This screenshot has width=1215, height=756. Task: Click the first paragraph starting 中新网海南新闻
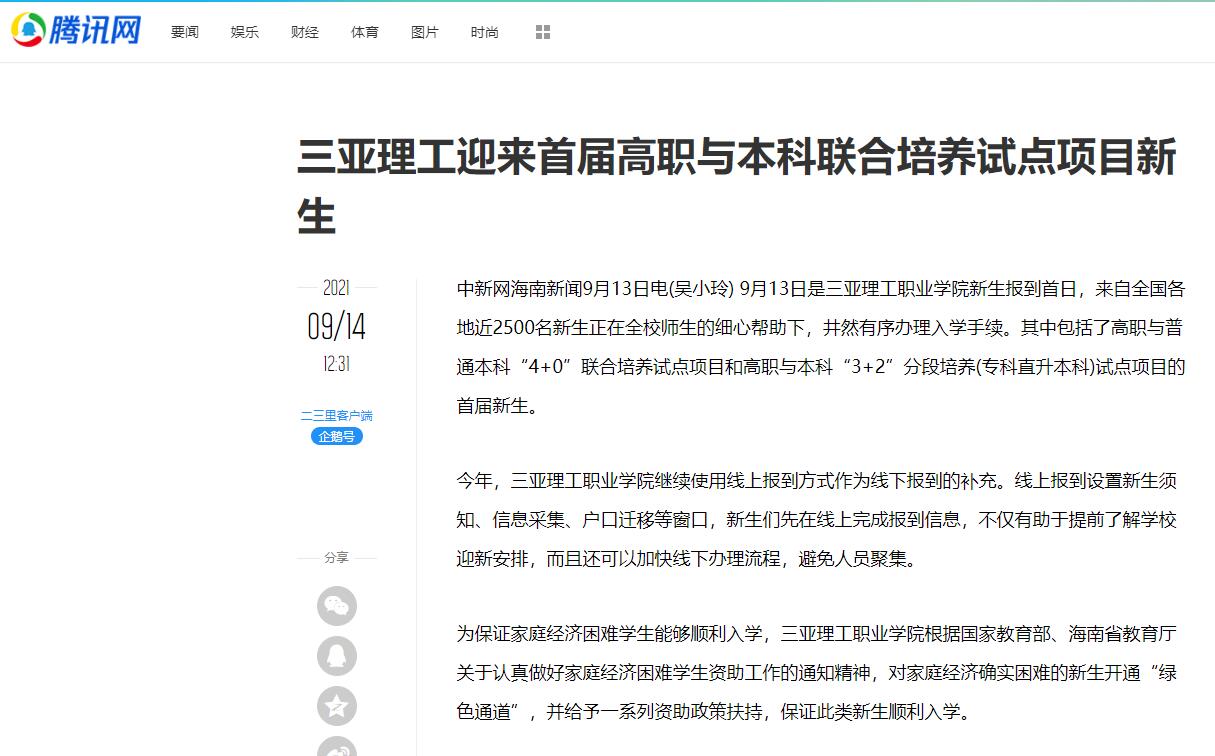[x=820, y=347]
